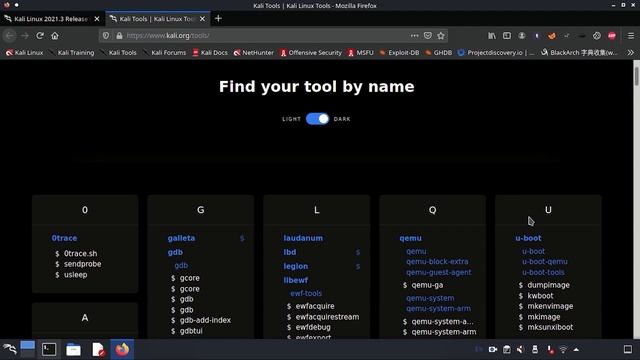
Task: Open the Kali Docs bookmark
Action: (x=210, y=53)
